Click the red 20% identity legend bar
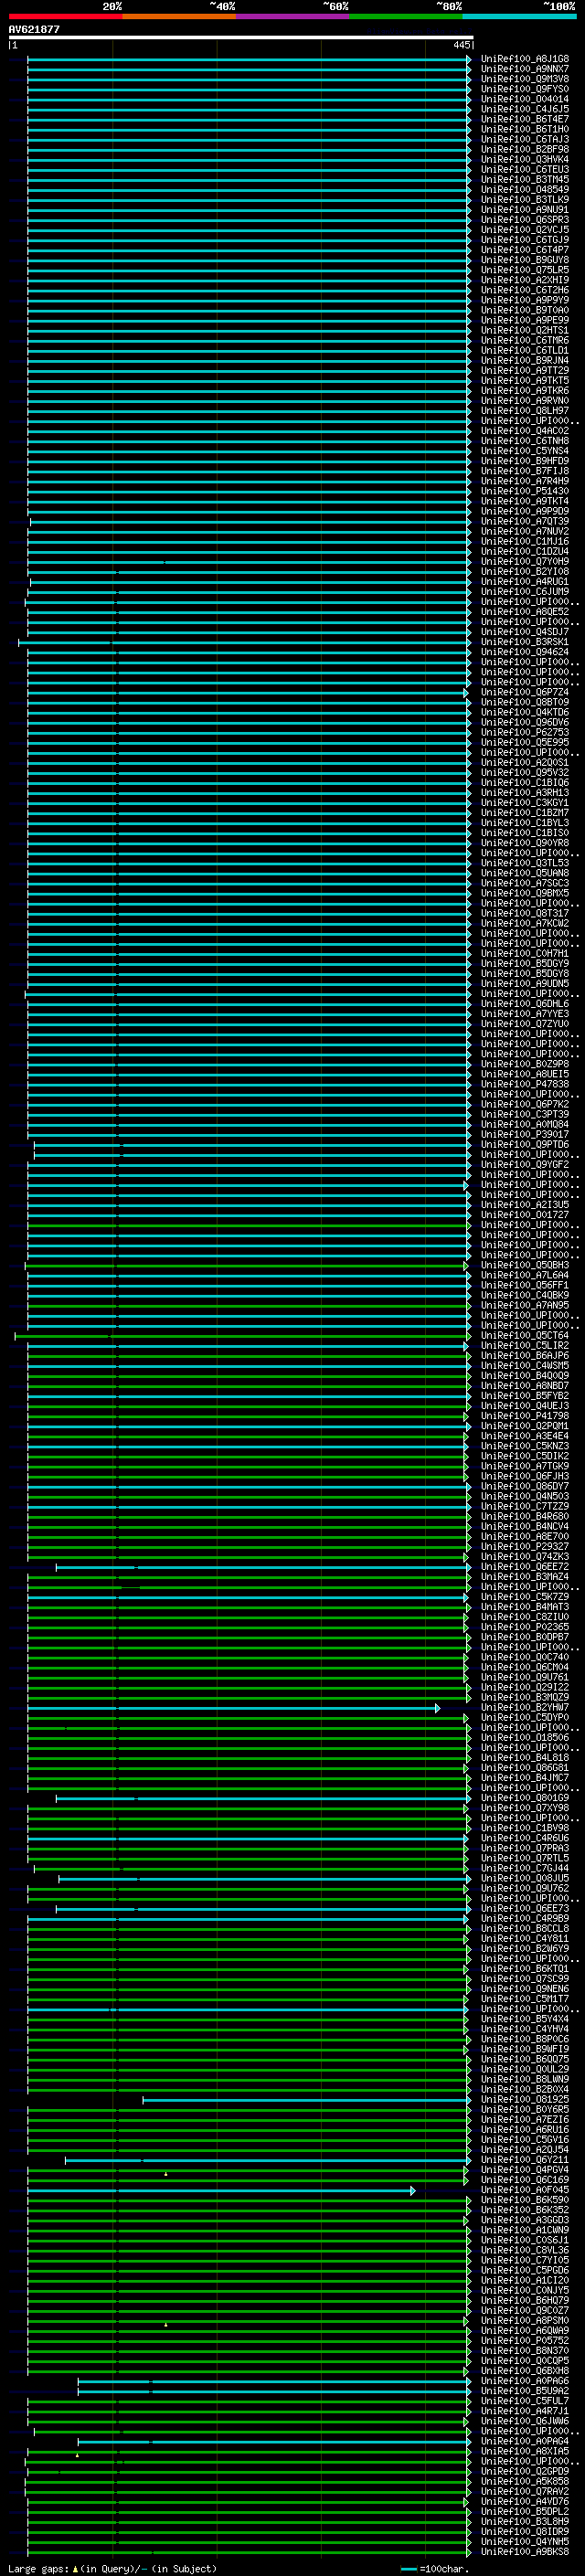585x2576 pixels. [x=65, y=16]
